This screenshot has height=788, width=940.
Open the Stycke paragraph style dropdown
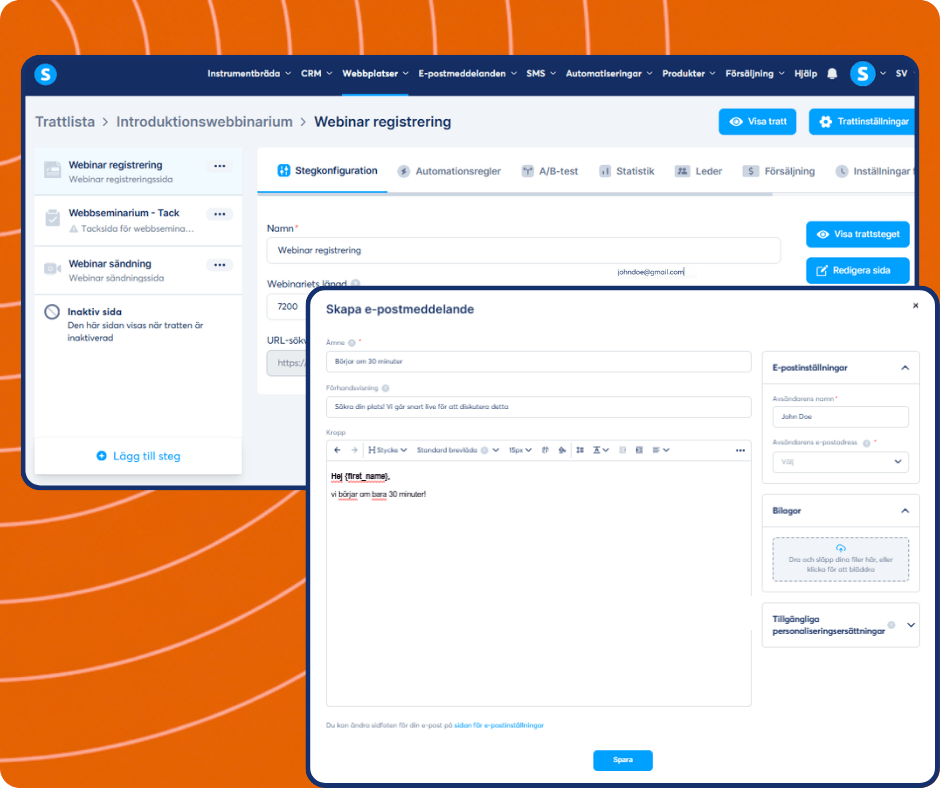point(387,450)
